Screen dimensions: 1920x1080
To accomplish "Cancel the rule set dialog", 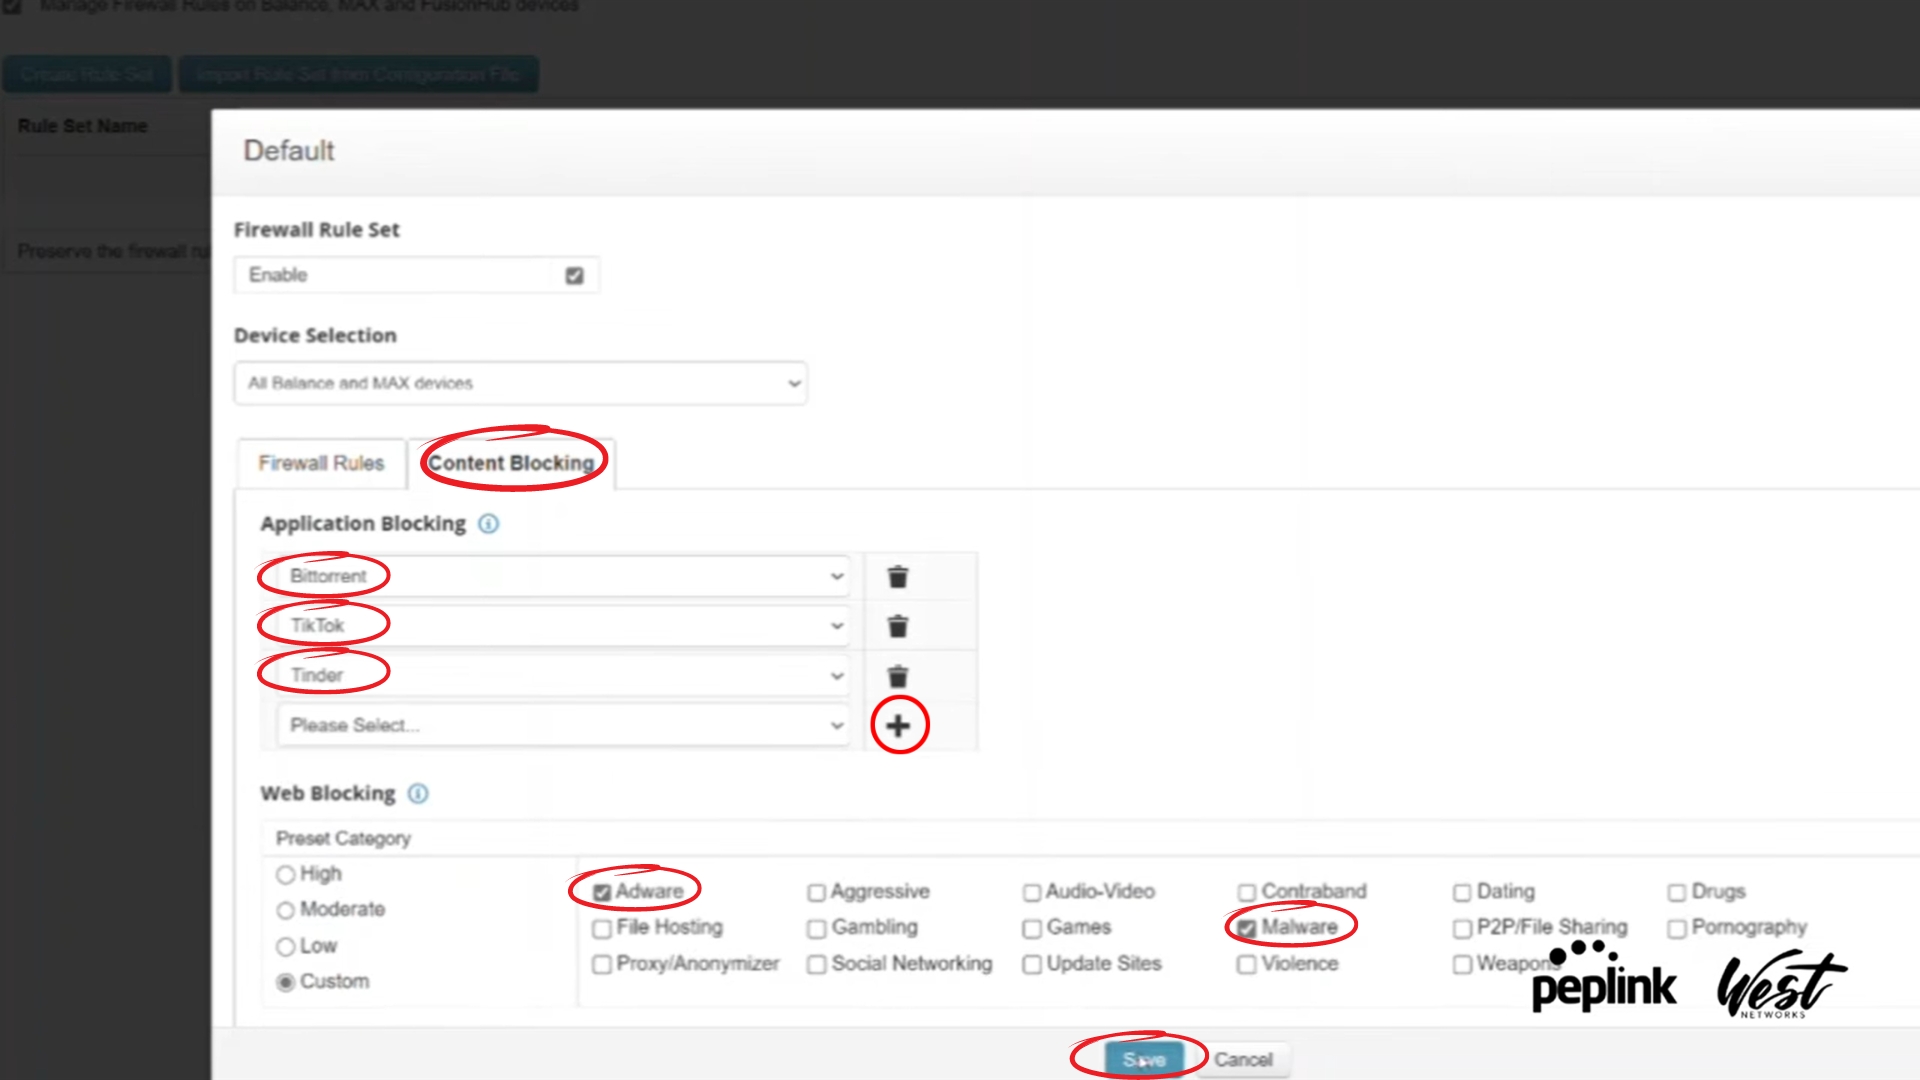I will point(1243,1059).
